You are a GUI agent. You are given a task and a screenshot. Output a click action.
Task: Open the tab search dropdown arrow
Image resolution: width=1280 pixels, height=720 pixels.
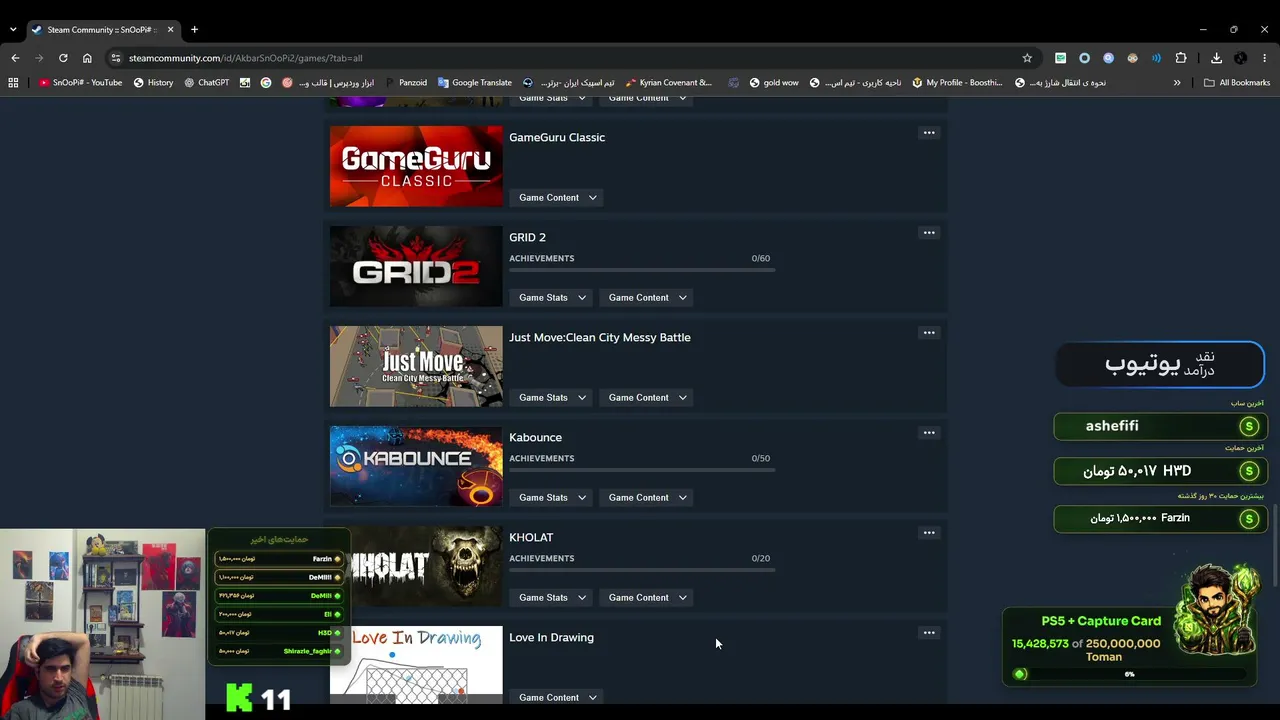13,29
